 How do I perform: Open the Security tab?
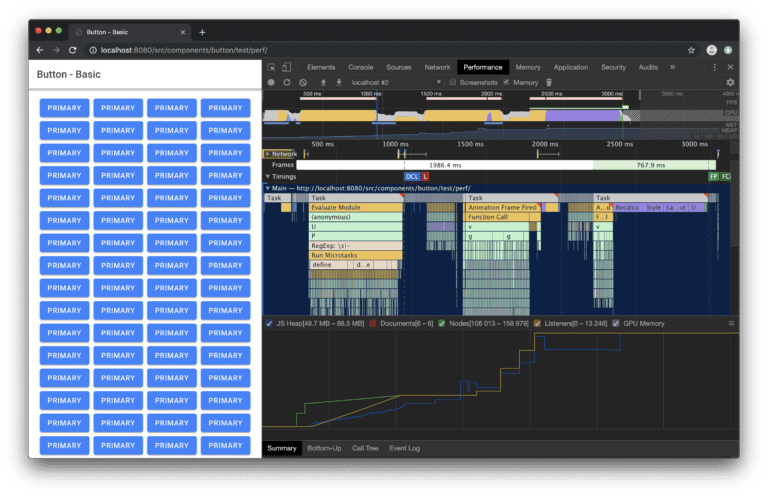tap(614, 68)
